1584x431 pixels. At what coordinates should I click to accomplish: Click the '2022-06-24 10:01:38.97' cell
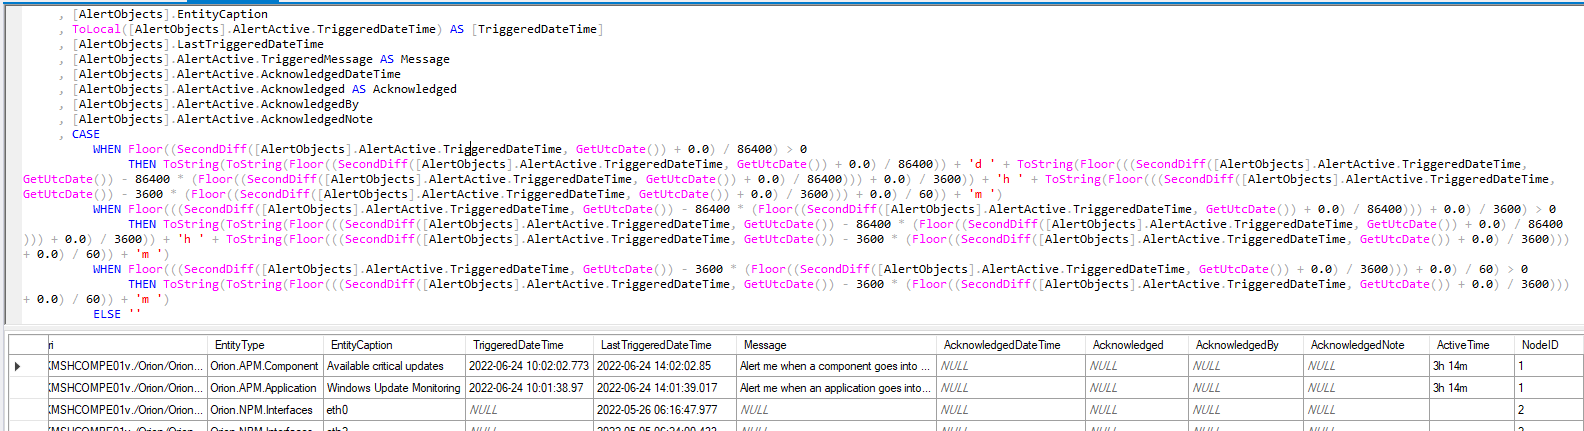[x=530, y=388]
